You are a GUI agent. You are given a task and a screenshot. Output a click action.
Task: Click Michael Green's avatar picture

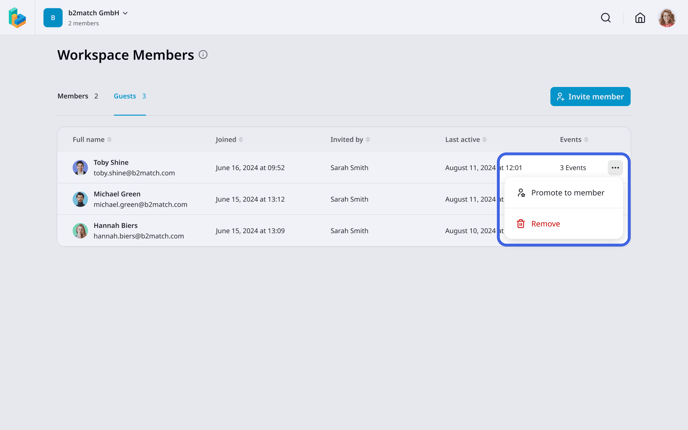80,199
